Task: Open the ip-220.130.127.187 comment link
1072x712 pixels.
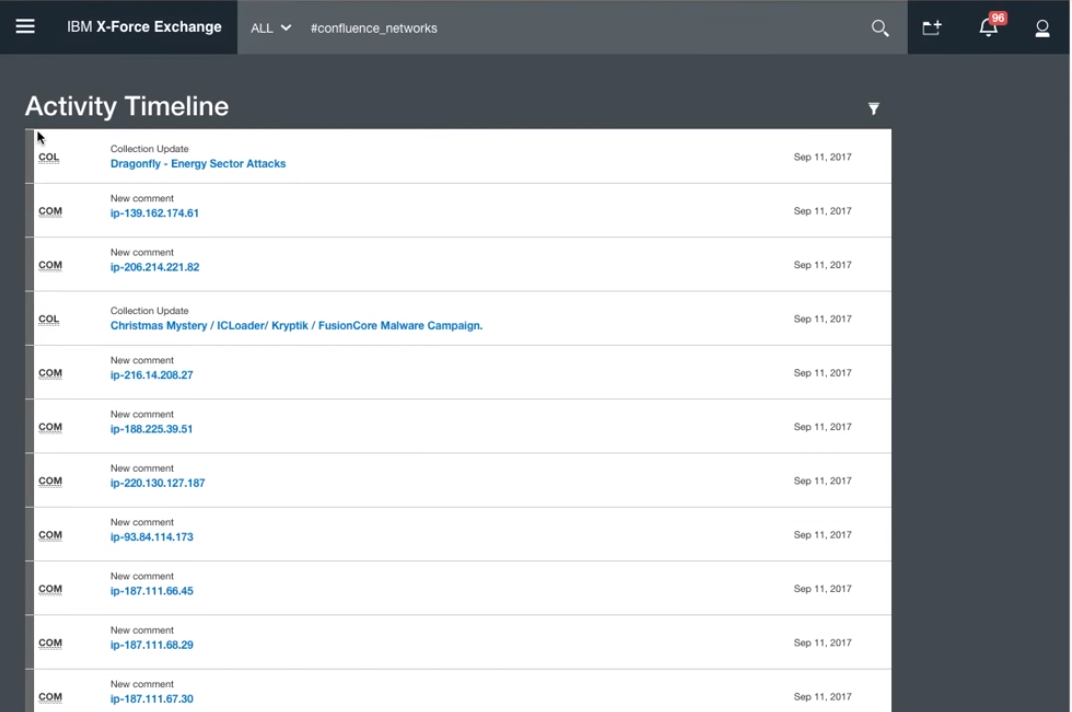Action: [158, 484]
